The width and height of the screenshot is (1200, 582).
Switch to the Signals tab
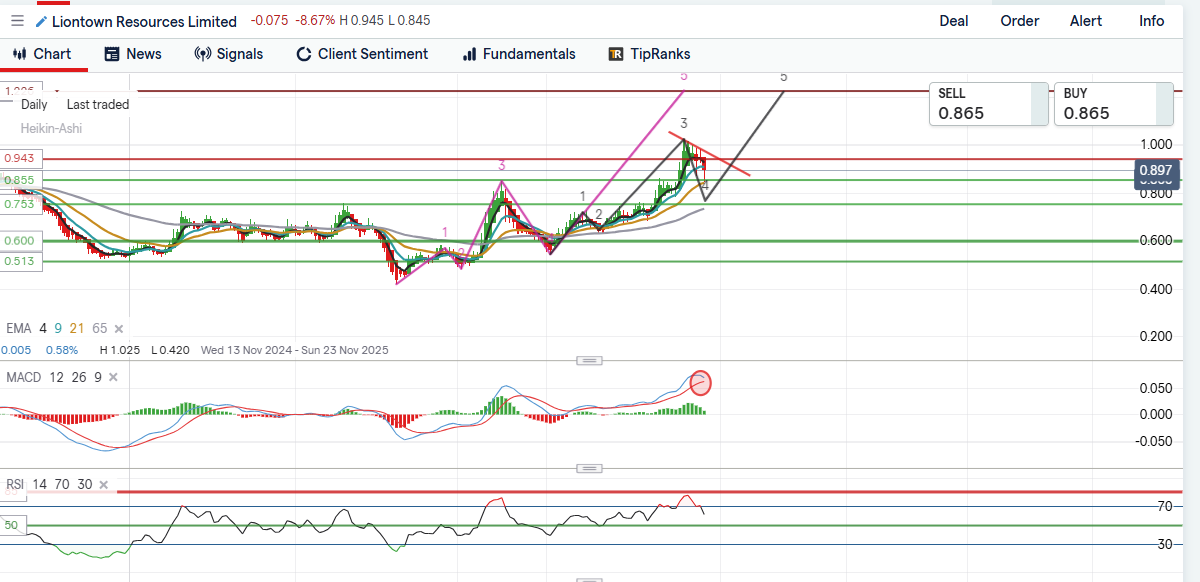click(229, 54)
